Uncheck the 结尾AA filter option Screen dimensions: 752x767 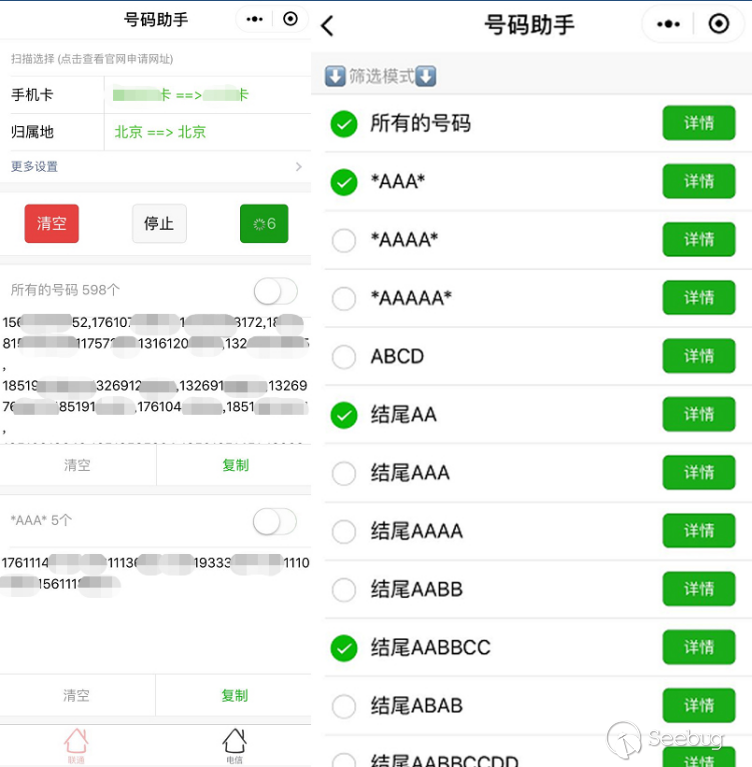[x=344, y=415]
